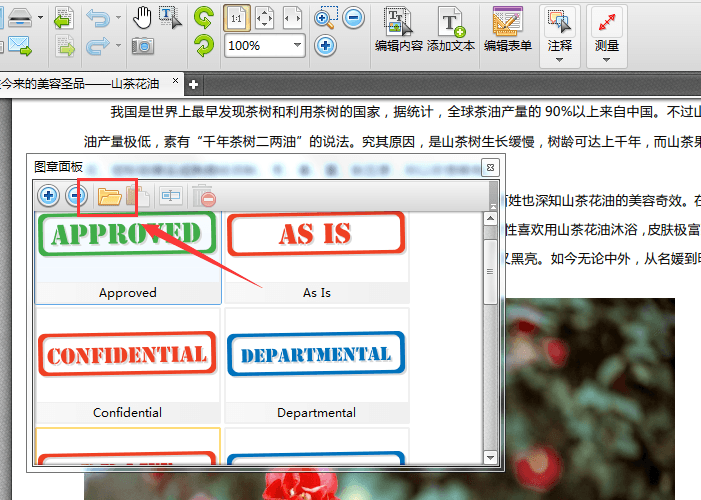Select the text selection tool
This screenshot has height=500, width=701.
(170, 18)
